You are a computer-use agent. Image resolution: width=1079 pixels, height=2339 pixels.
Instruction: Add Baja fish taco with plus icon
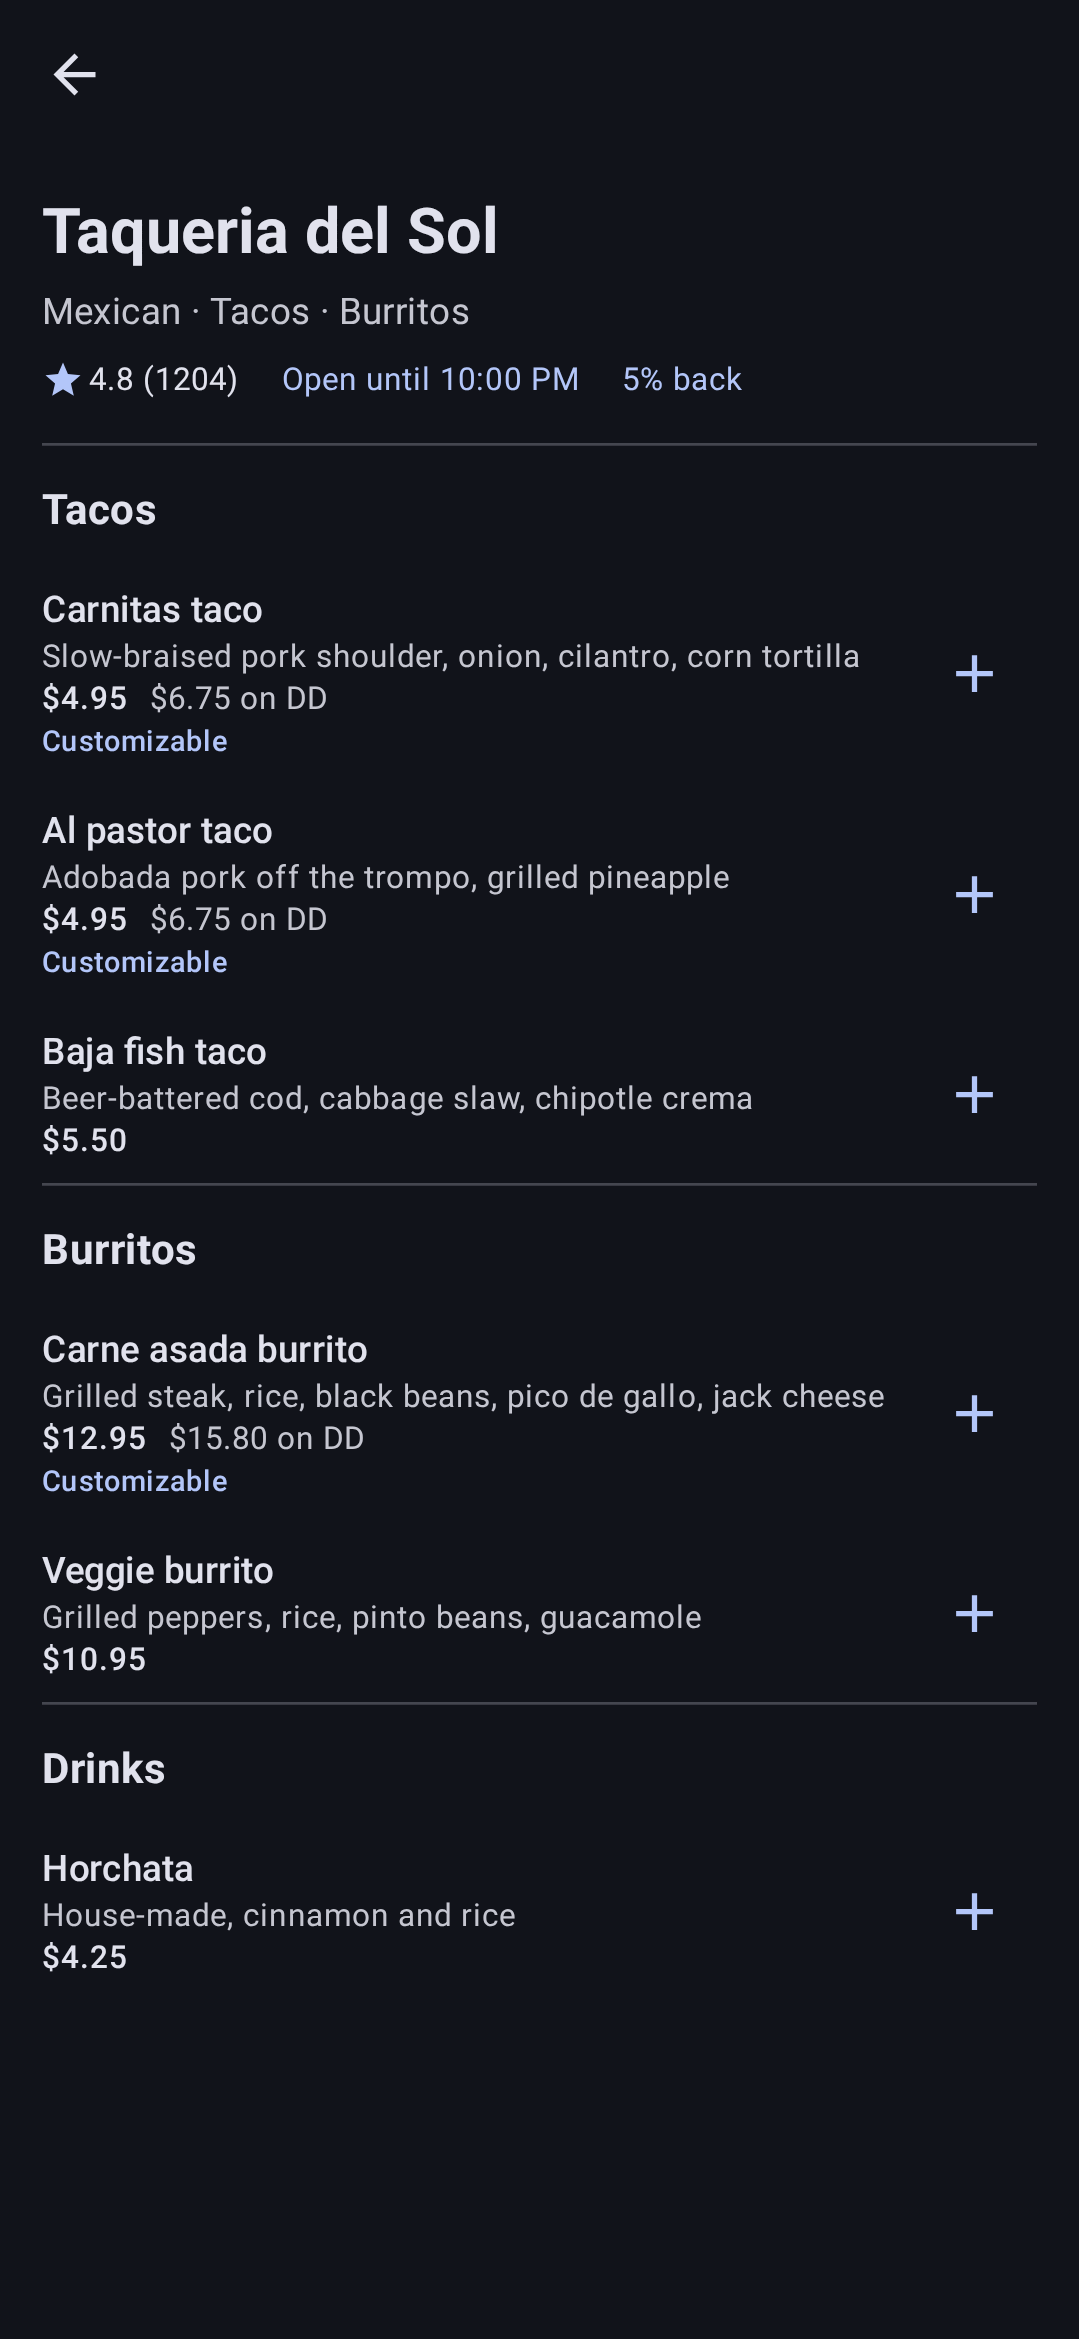[x=974, y=1095]
